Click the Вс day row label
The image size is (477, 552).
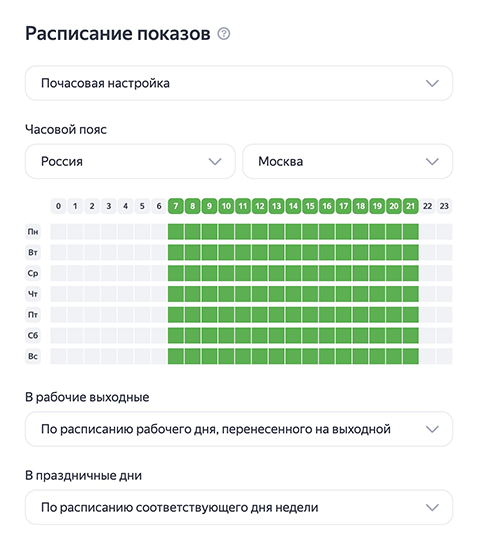33,356
